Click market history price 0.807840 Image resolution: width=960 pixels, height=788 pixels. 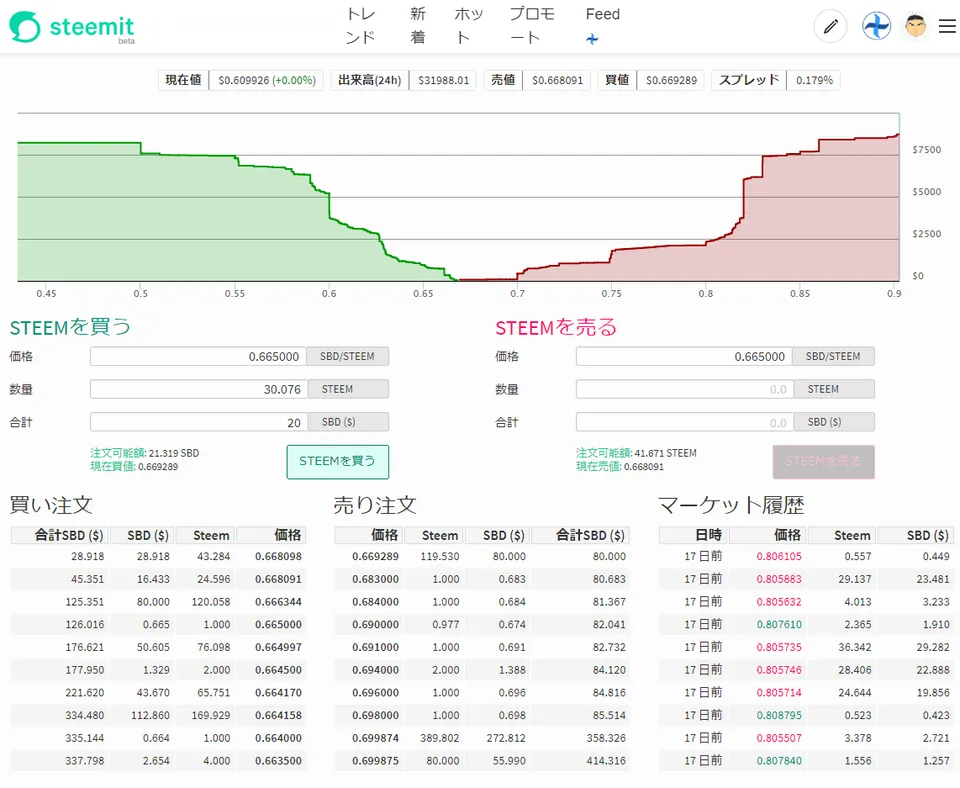pyautogui.click(x=779, y=761)
